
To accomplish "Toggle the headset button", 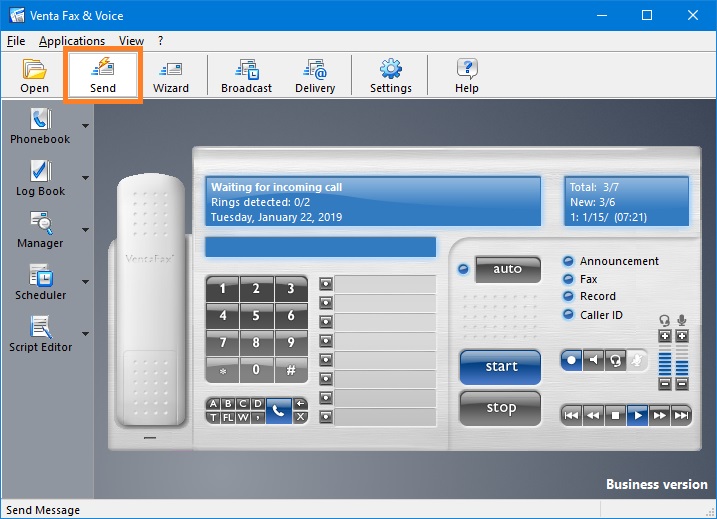I will pos(615,360).
